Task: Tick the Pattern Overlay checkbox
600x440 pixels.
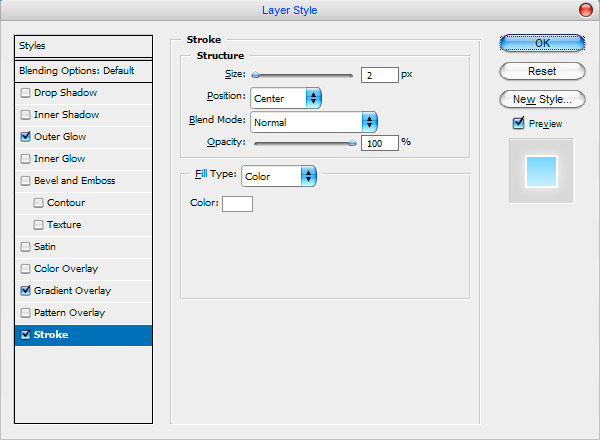Action: (25, 313)
